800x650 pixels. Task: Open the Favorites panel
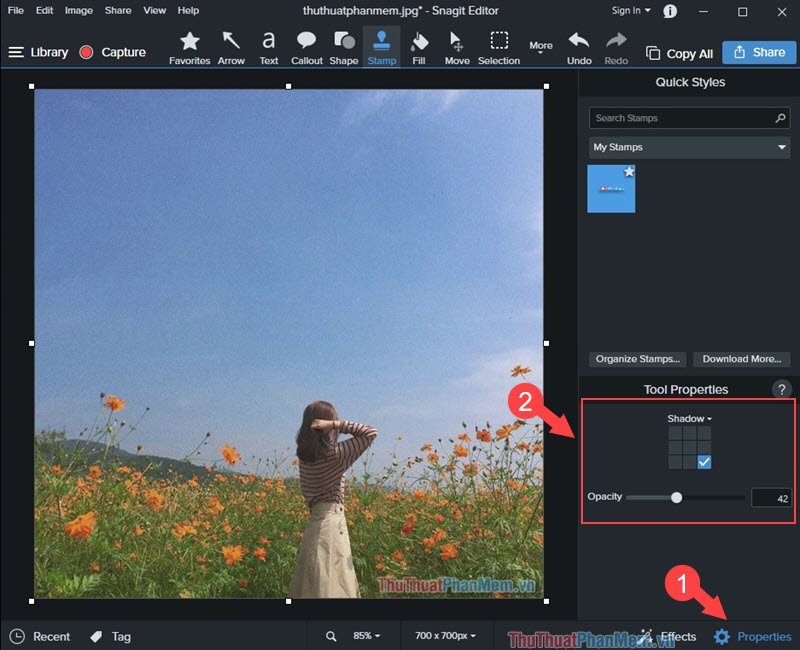189,46
